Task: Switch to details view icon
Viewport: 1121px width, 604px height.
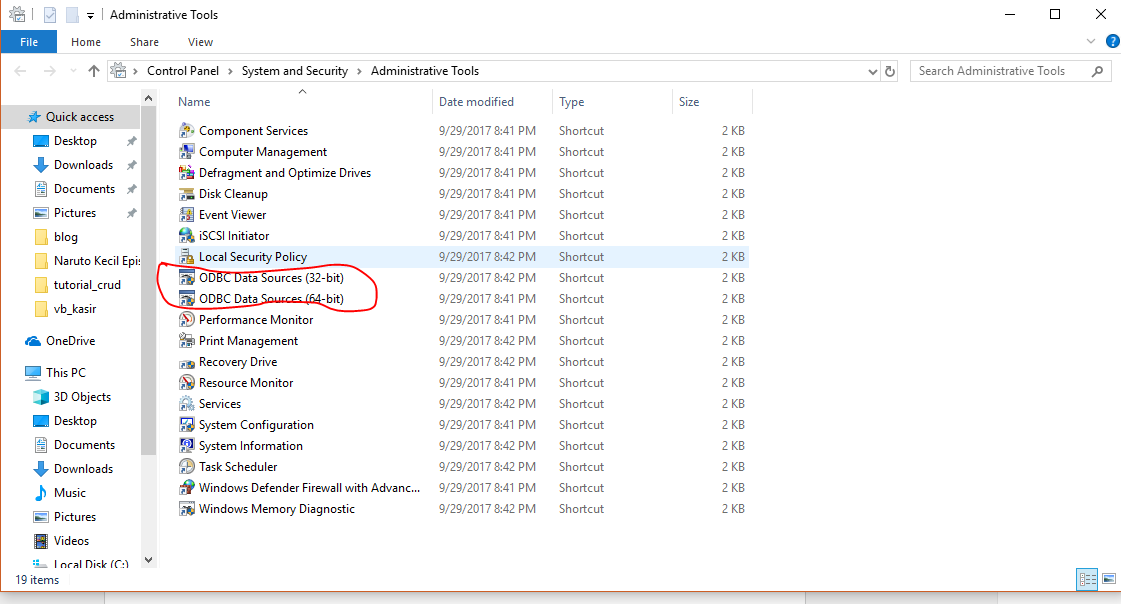Action: 1087,579
